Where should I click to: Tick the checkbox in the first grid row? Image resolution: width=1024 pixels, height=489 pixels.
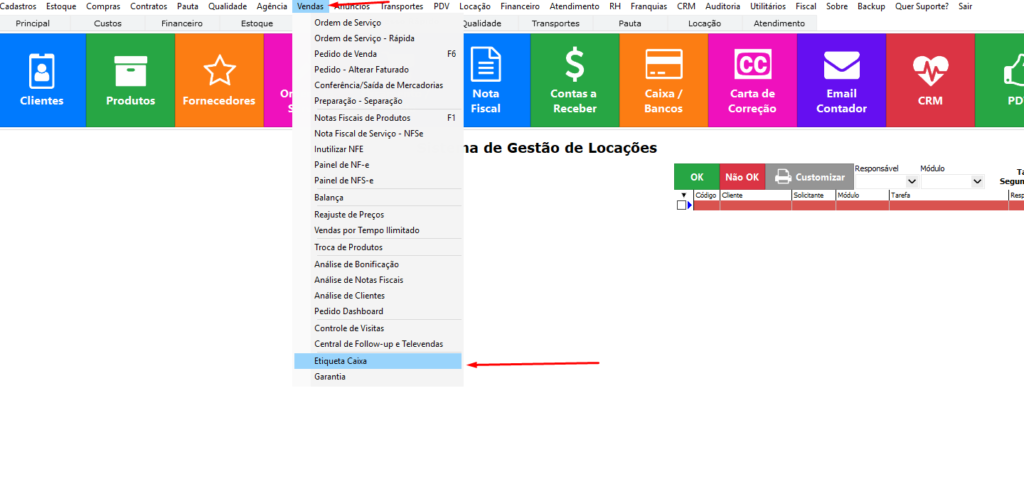coord(682,205)
